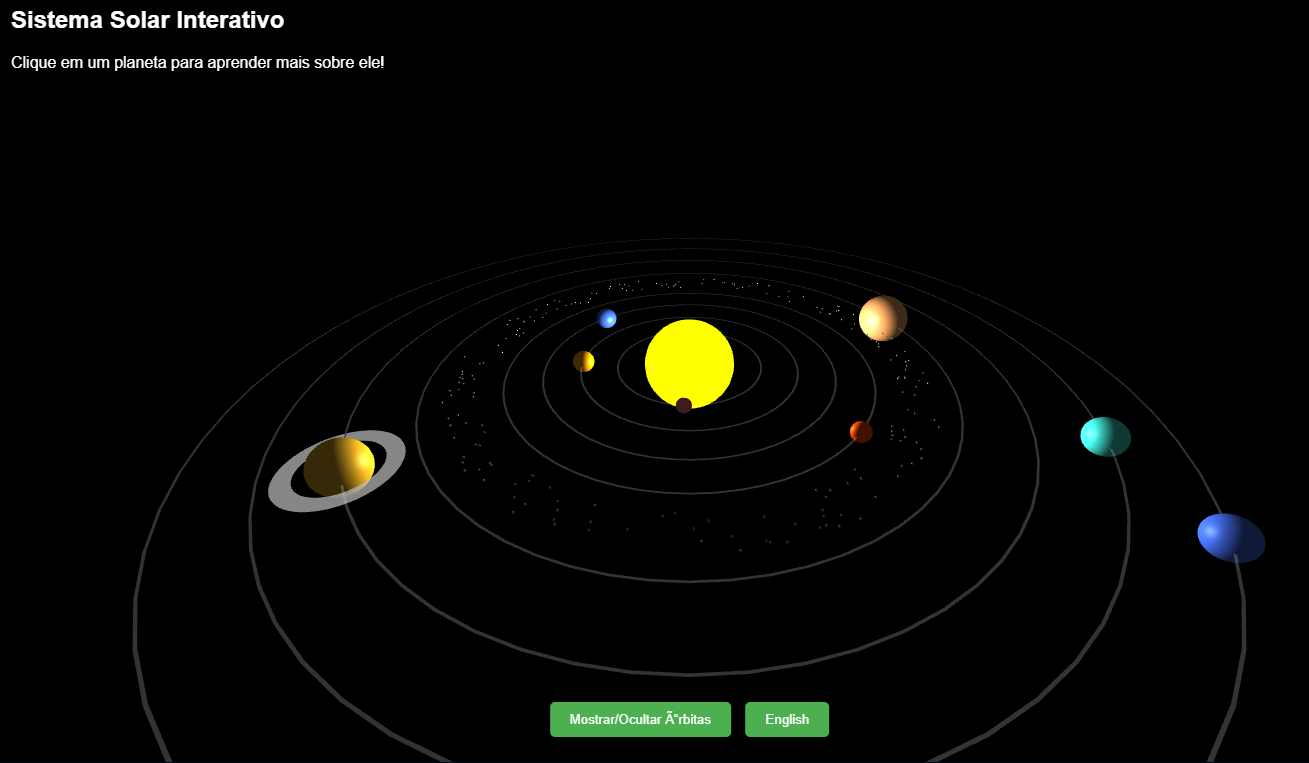Click the small golden Venus planet
The width and height of the screenshot is (1309, 763).
(584, 361)
